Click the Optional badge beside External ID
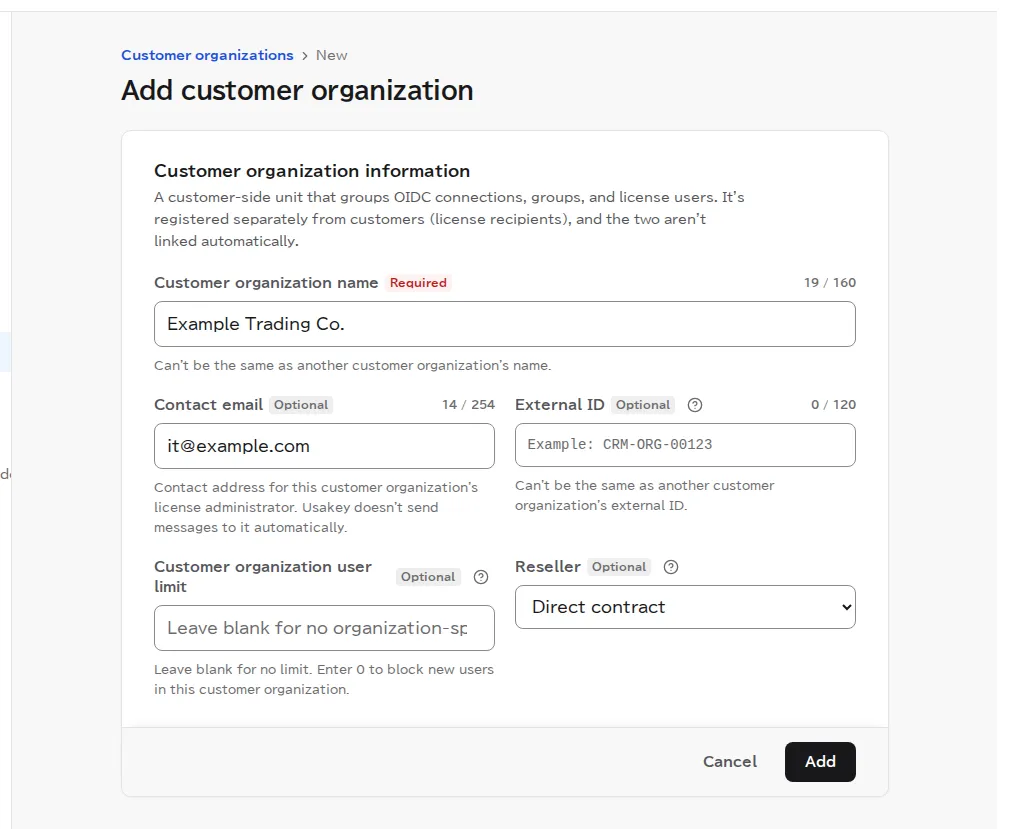This screenshot has height=829, width=1009. tap(643, 405)
